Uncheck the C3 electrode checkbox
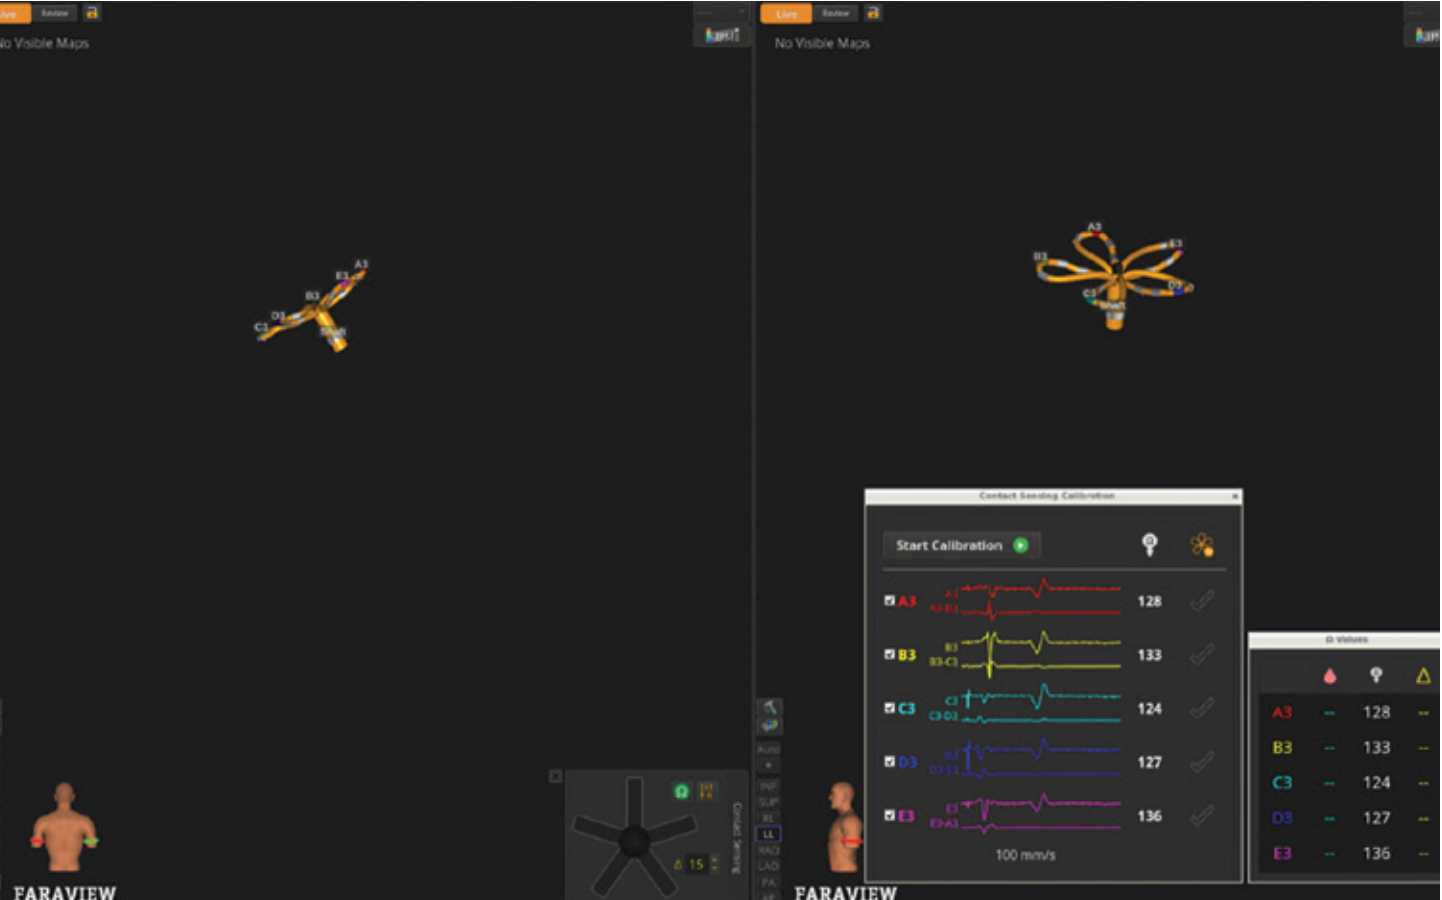 pyautogui.click(x=889, y=707)
